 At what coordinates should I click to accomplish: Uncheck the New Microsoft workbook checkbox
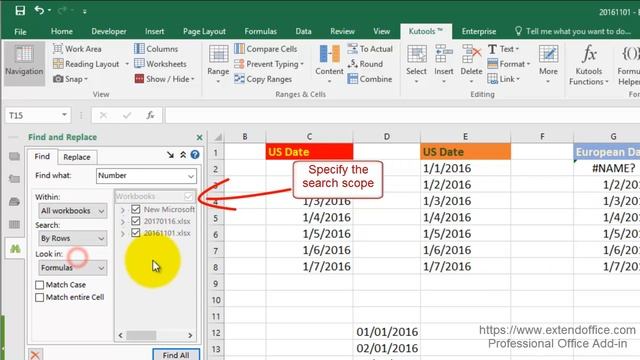(136, 209)
